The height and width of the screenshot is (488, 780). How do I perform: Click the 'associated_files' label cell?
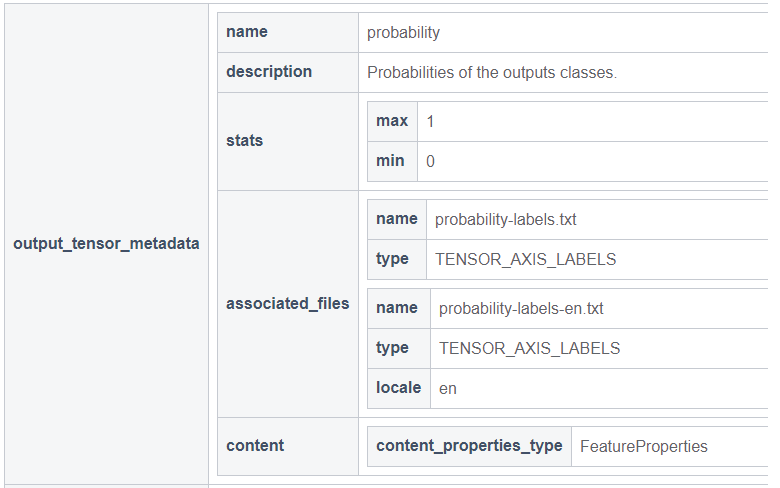click(x=288, y=303)
